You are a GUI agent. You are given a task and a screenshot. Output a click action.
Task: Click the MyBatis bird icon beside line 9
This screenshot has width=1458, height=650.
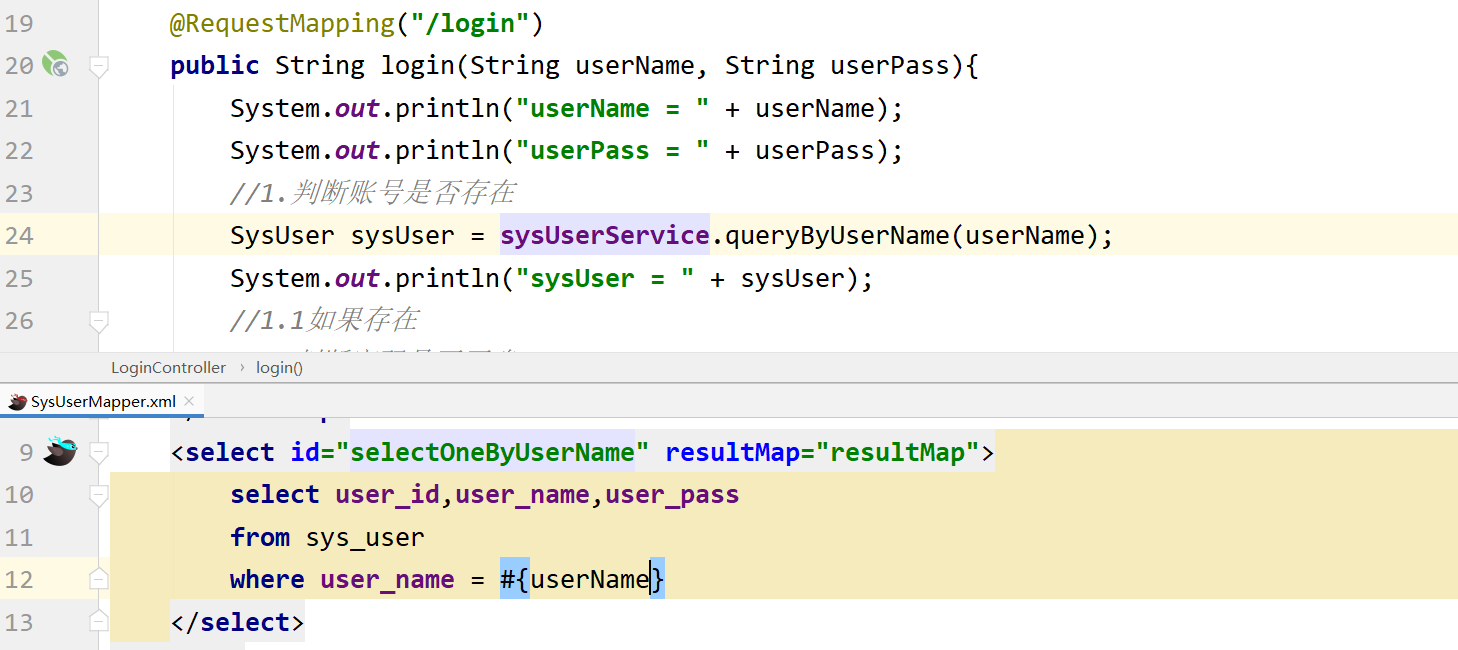59,451
